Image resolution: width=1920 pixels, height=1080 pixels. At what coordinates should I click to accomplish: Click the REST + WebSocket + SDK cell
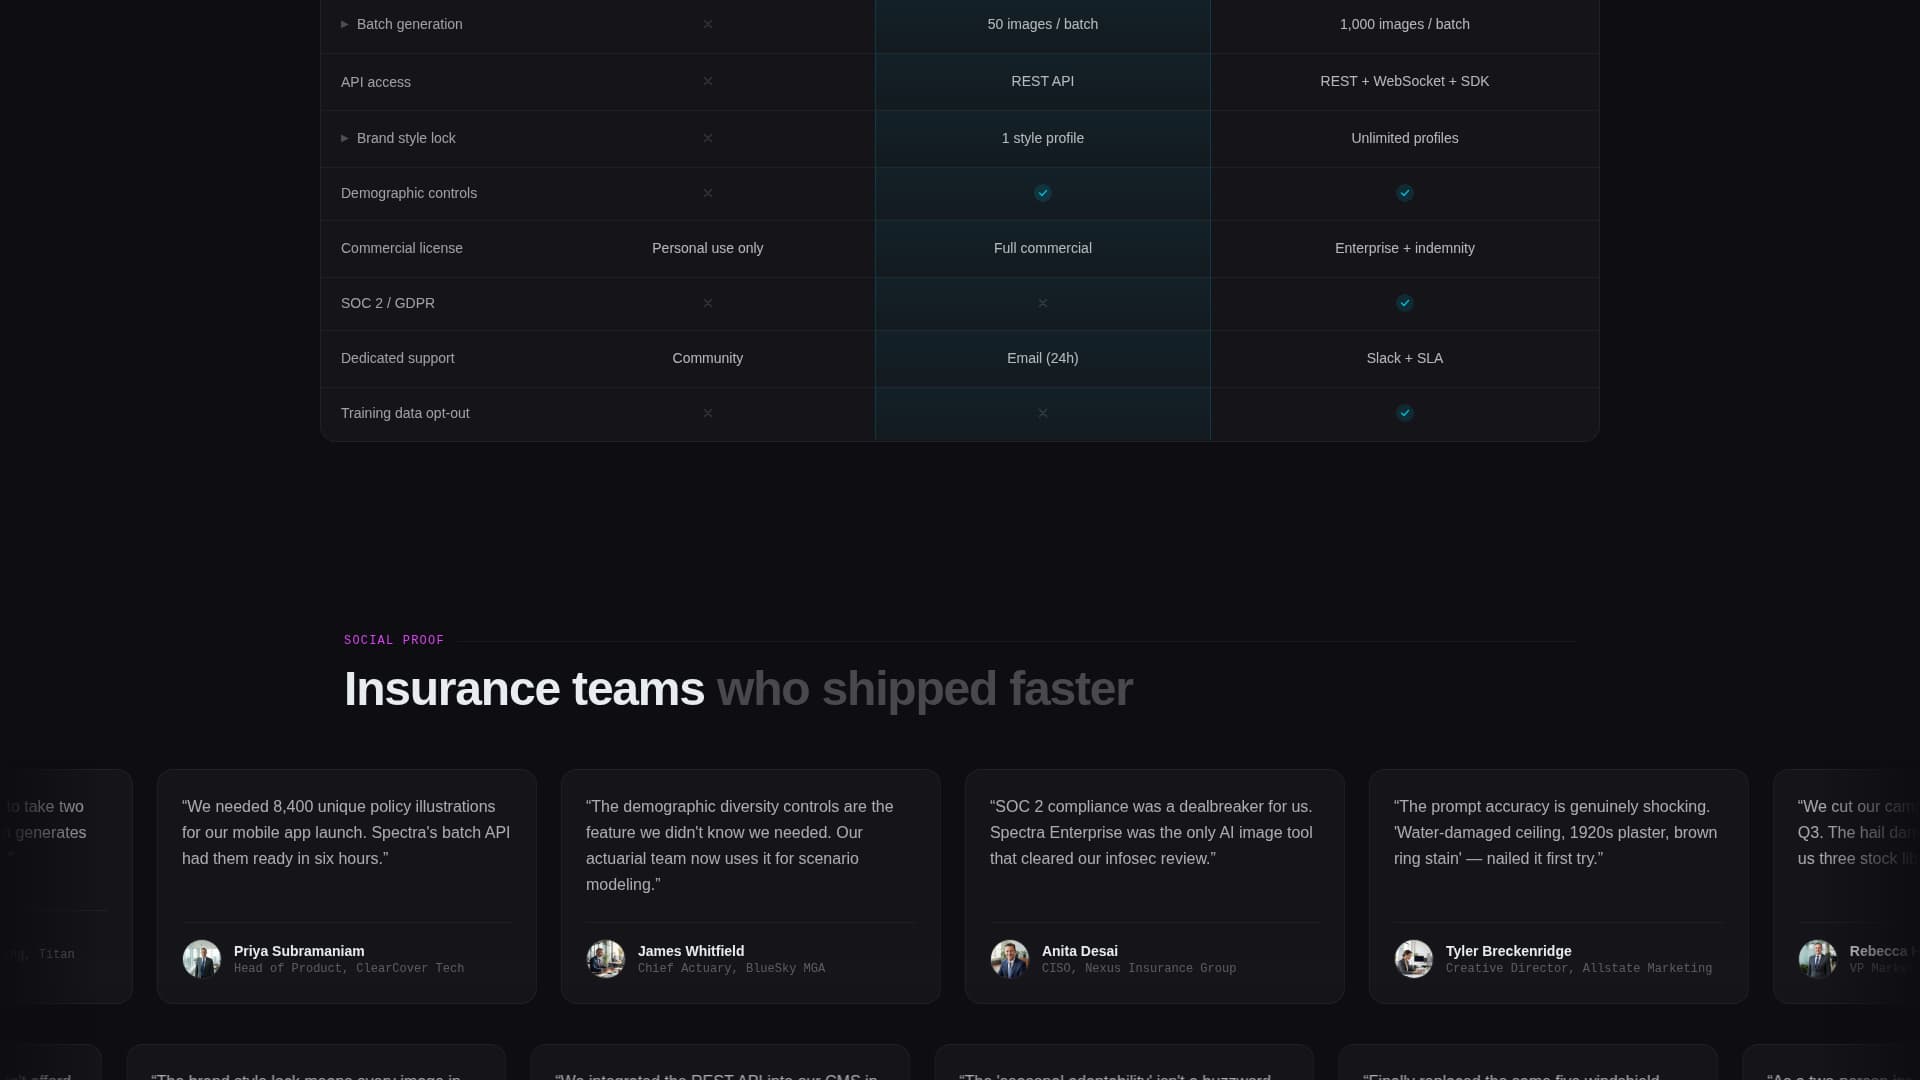[1405, 81]
